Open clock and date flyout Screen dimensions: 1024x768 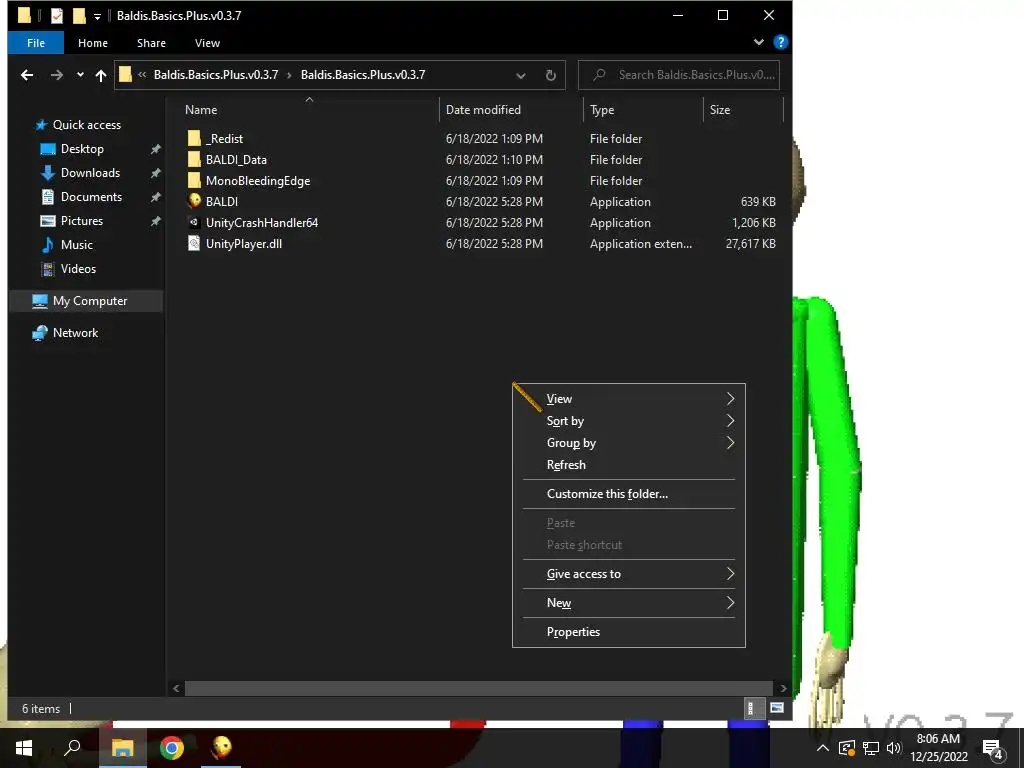[x=938, y=748]
